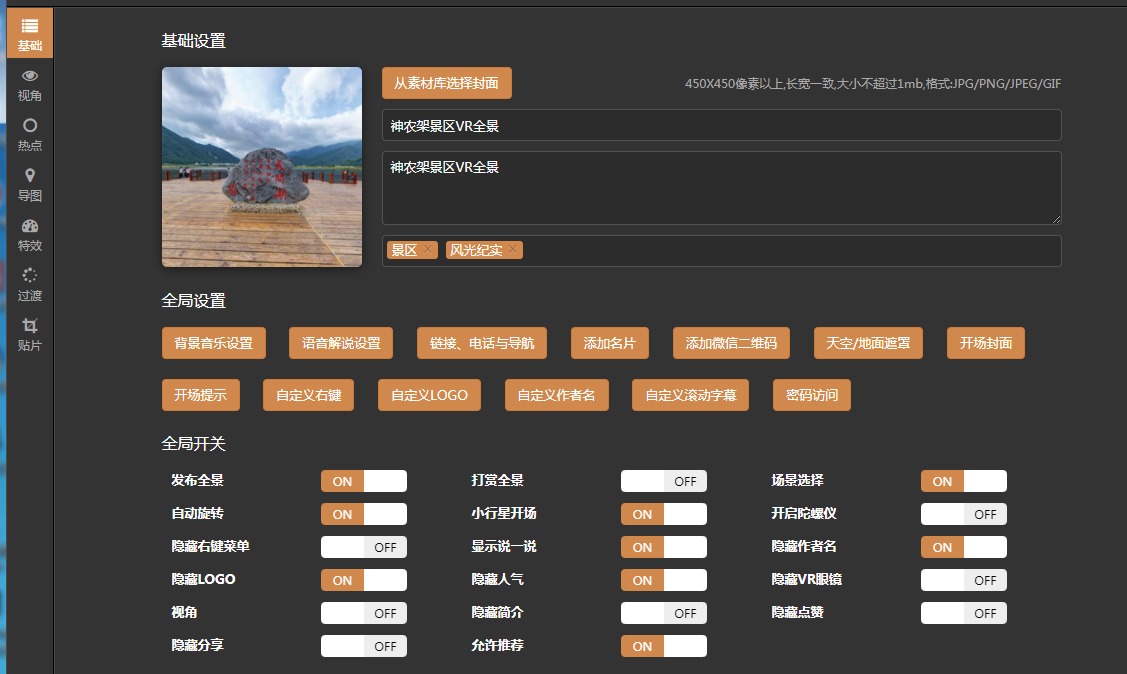Screen dimensions: 1127x674
Task: Open the 特效 effects palette icon
Action: coord(30,226)
